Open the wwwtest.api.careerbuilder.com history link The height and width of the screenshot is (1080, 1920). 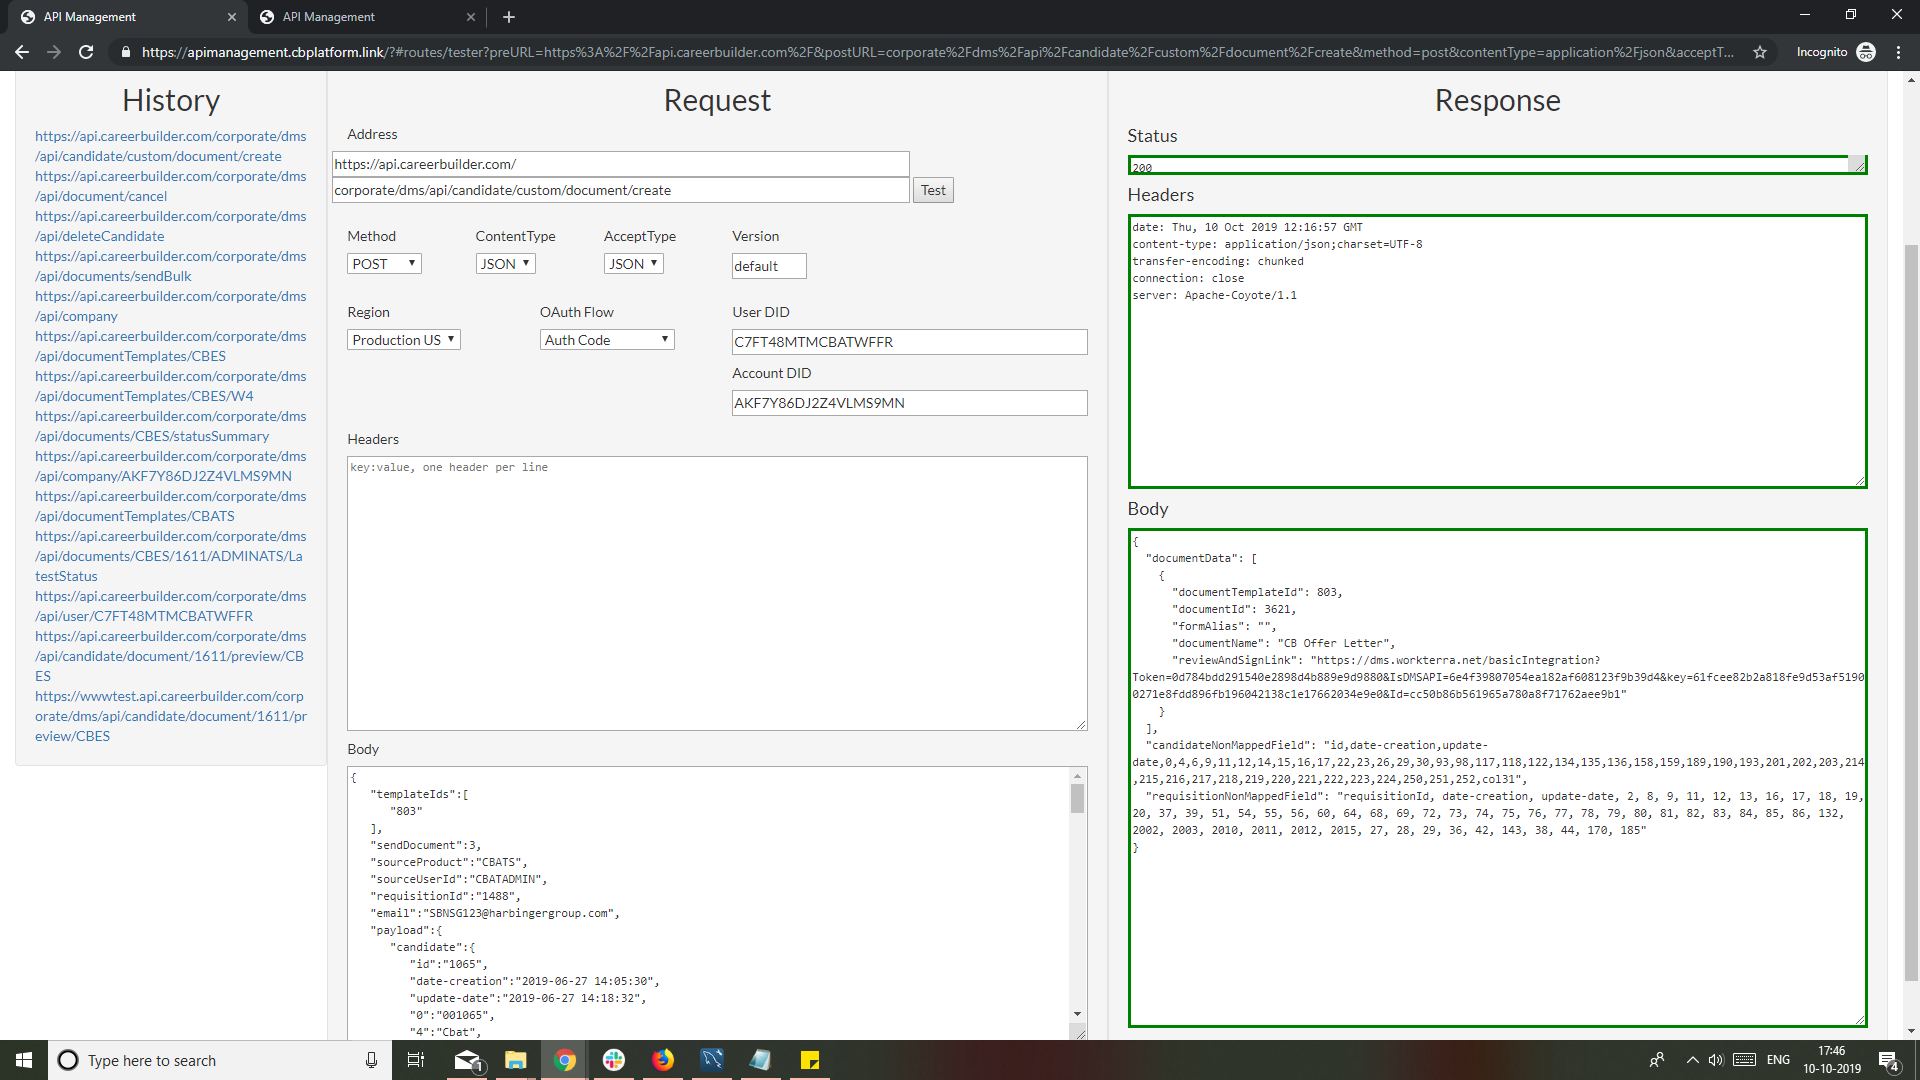point(171,716)
